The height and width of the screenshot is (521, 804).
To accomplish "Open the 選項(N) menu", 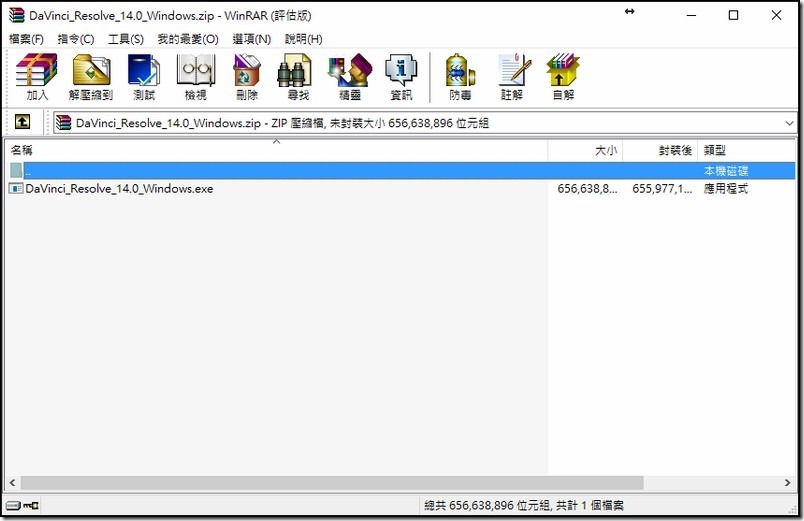I will (251, 39).
